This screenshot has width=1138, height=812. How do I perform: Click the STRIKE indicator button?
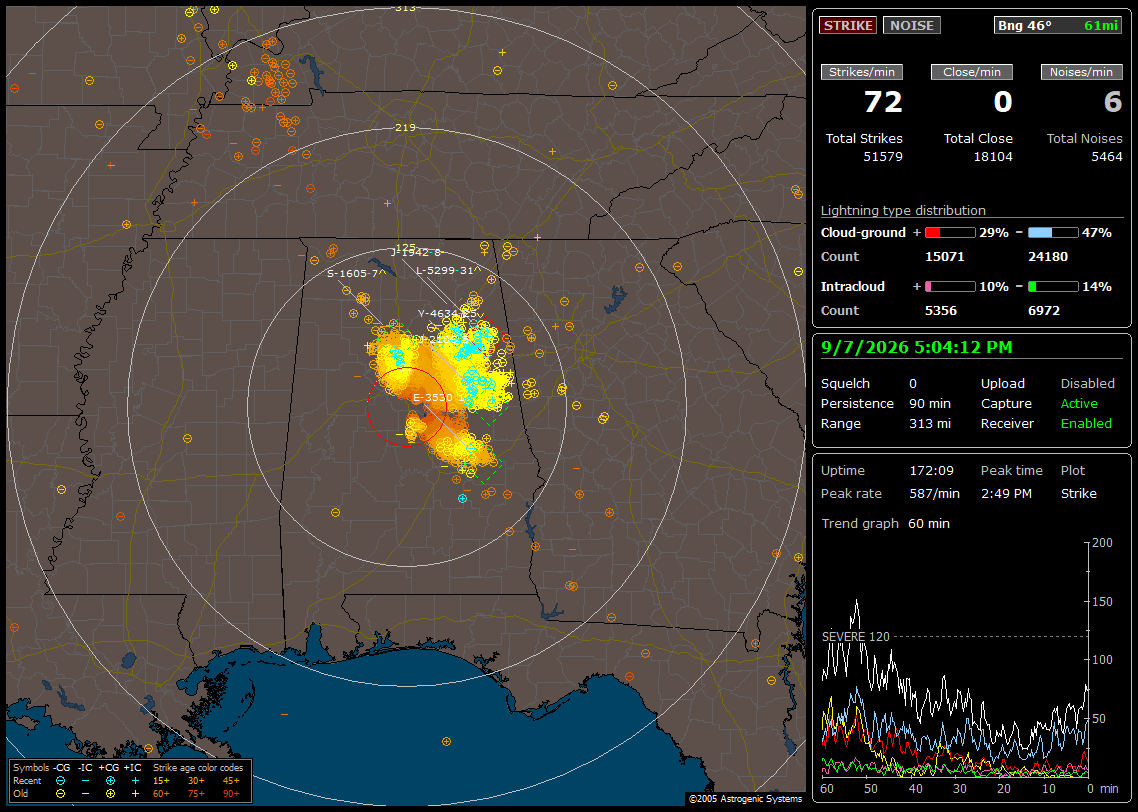848,25
